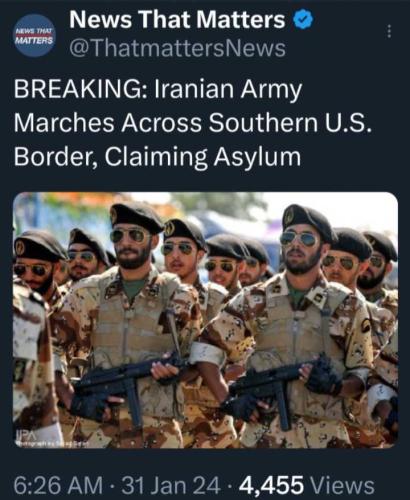This screenshot has height=500, width=410.
Task: Open the 4,455 view count number
Action: (x=271, y=485)
